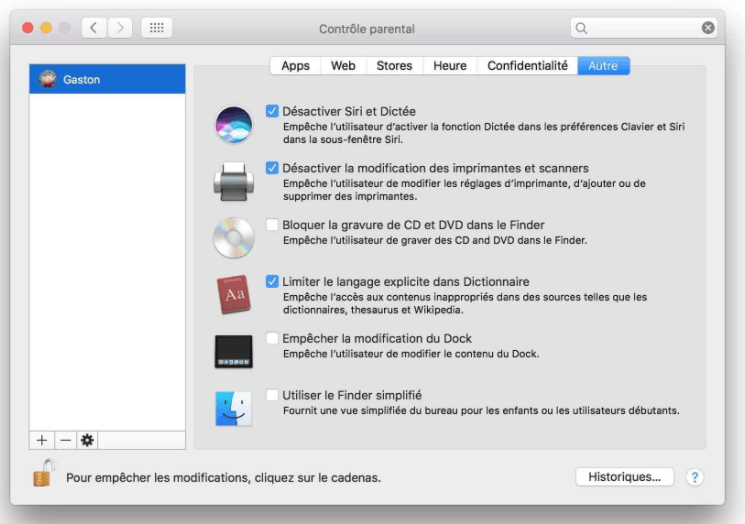Click the Siri icon
The width and height of the screenshot is (745, 524).
pyautogui.click(x=234, y=125)
